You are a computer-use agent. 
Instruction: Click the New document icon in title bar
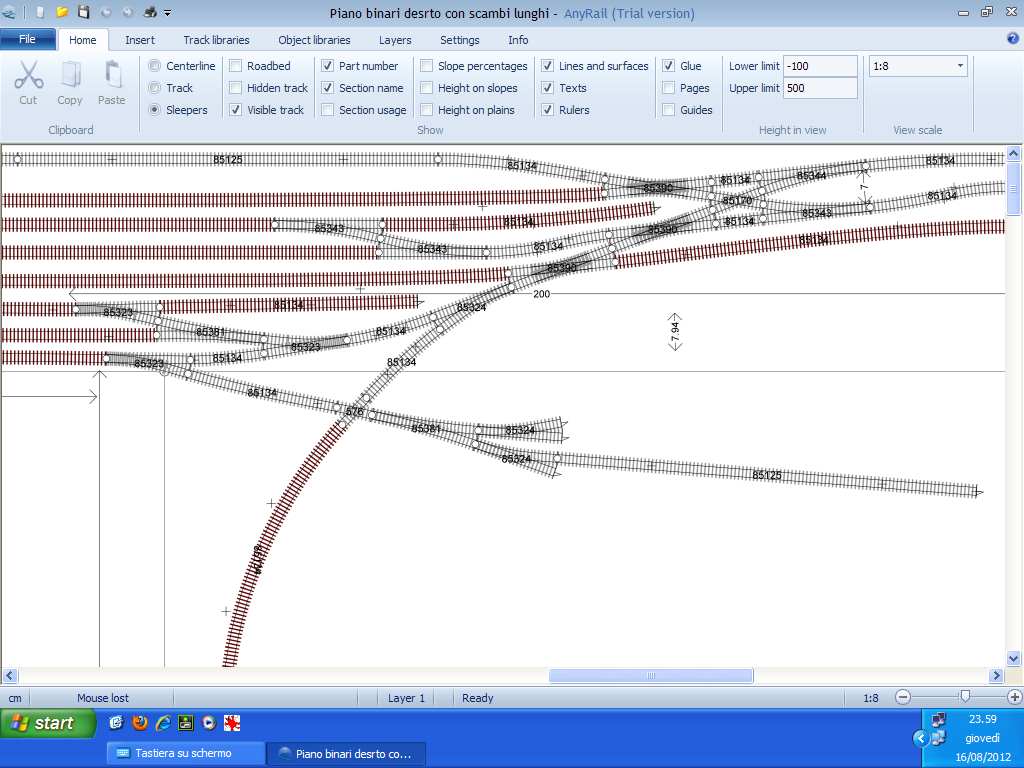[x=40, y=13]
